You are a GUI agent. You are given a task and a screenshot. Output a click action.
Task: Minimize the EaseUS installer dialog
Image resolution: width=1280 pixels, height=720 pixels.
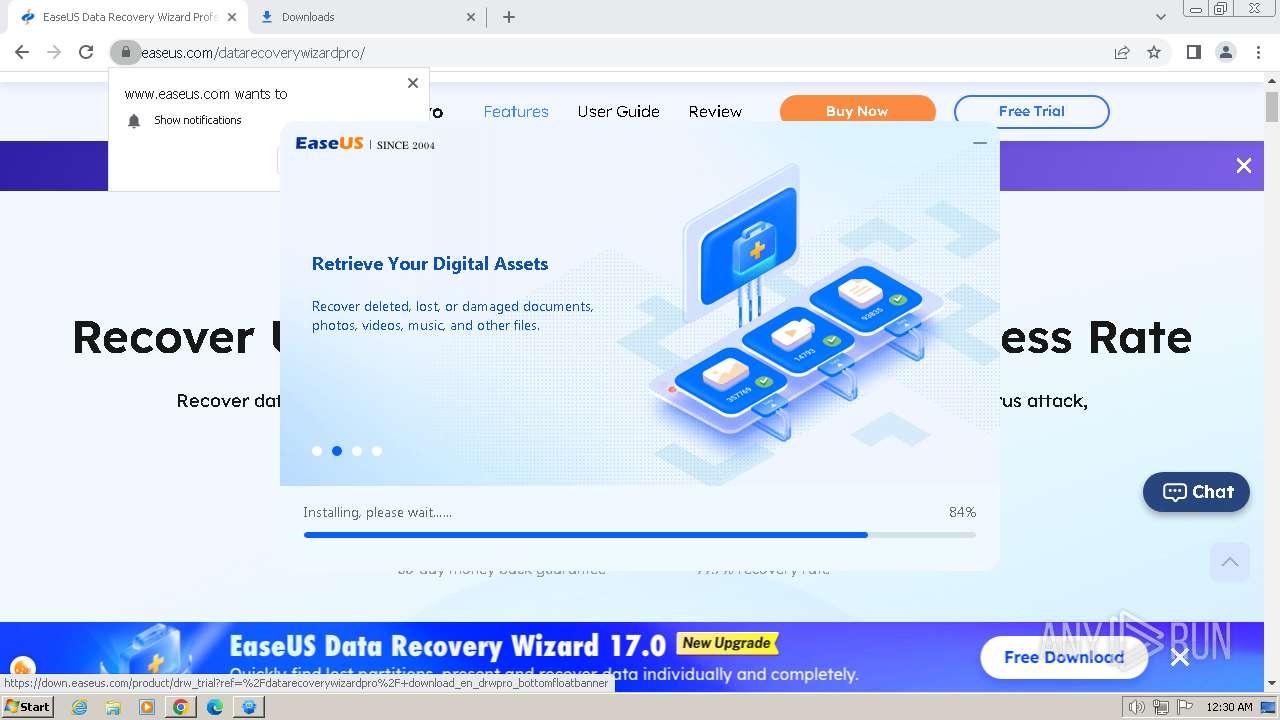pyautogui.click(x=980, y=143)
